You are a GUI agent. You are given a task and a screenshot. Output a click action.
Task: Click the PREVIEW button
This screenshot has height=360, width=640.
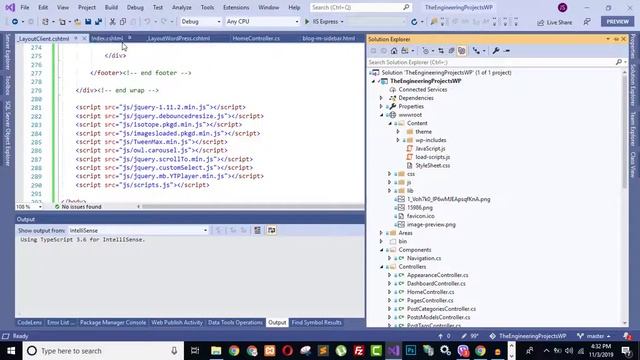[617, 22]
